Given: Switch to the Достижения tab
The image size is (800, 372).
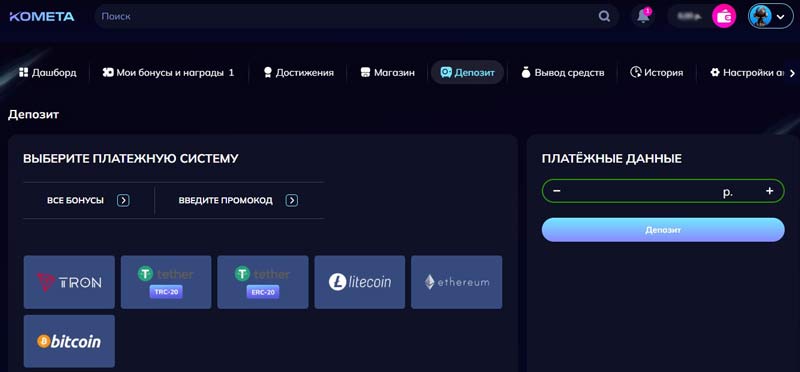Looking at the screenshot, I should tap(298, 72).
